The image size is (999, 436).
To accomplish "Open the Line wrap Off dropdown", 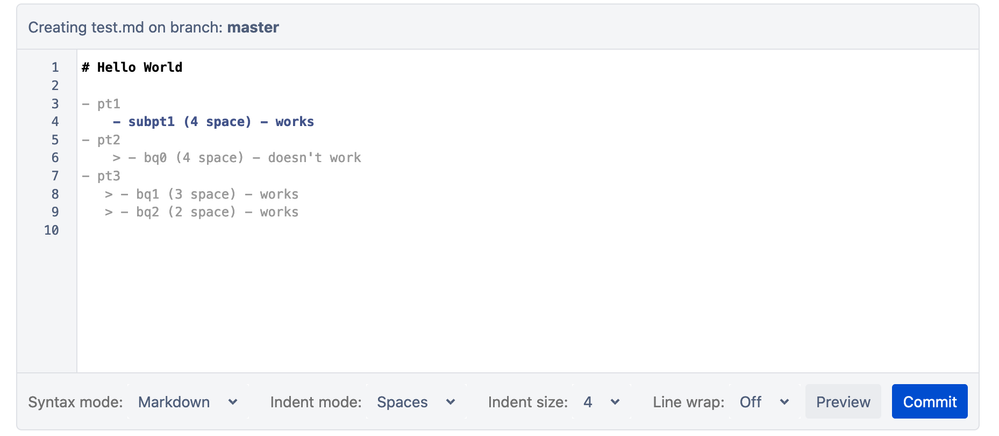I will pyautogui.click(x=764, y=402).
